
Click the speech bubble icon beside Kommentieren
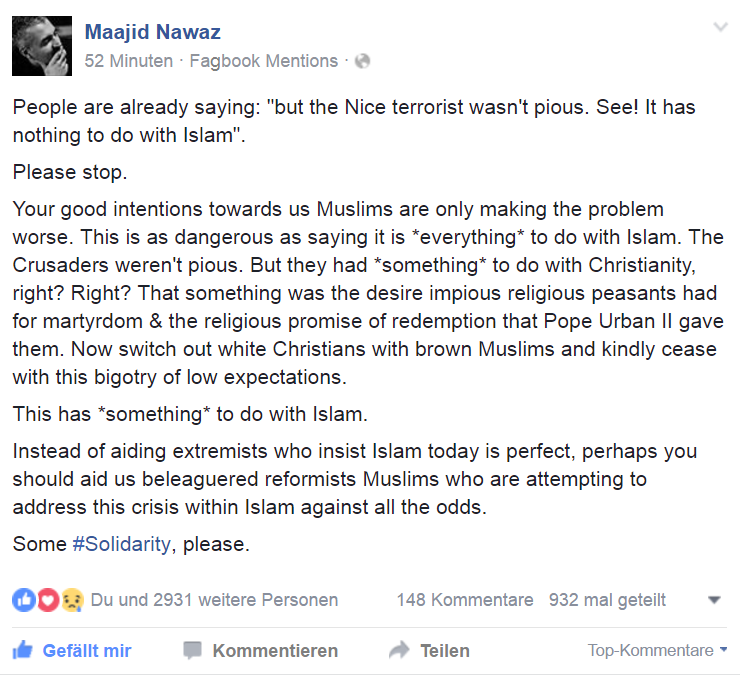[192, 651]
